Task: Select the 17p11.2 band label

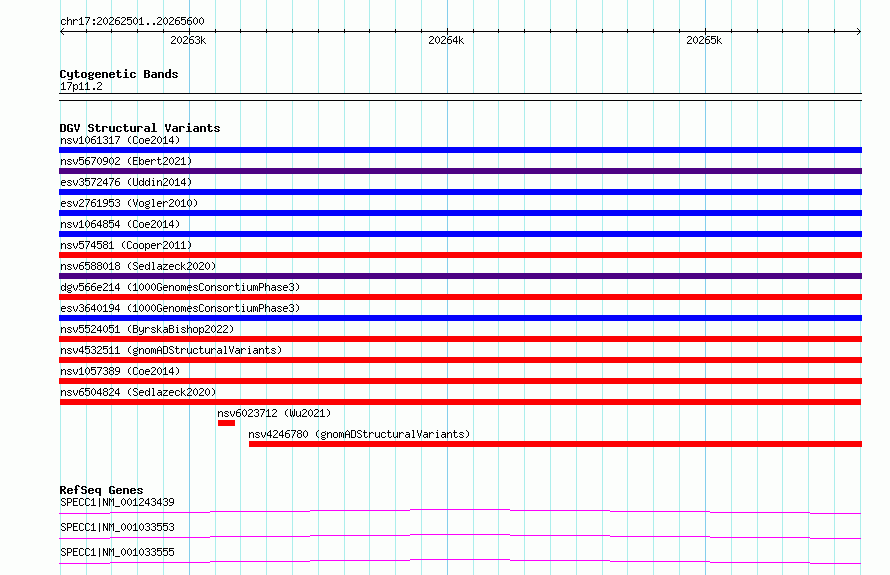Action: 81,86
